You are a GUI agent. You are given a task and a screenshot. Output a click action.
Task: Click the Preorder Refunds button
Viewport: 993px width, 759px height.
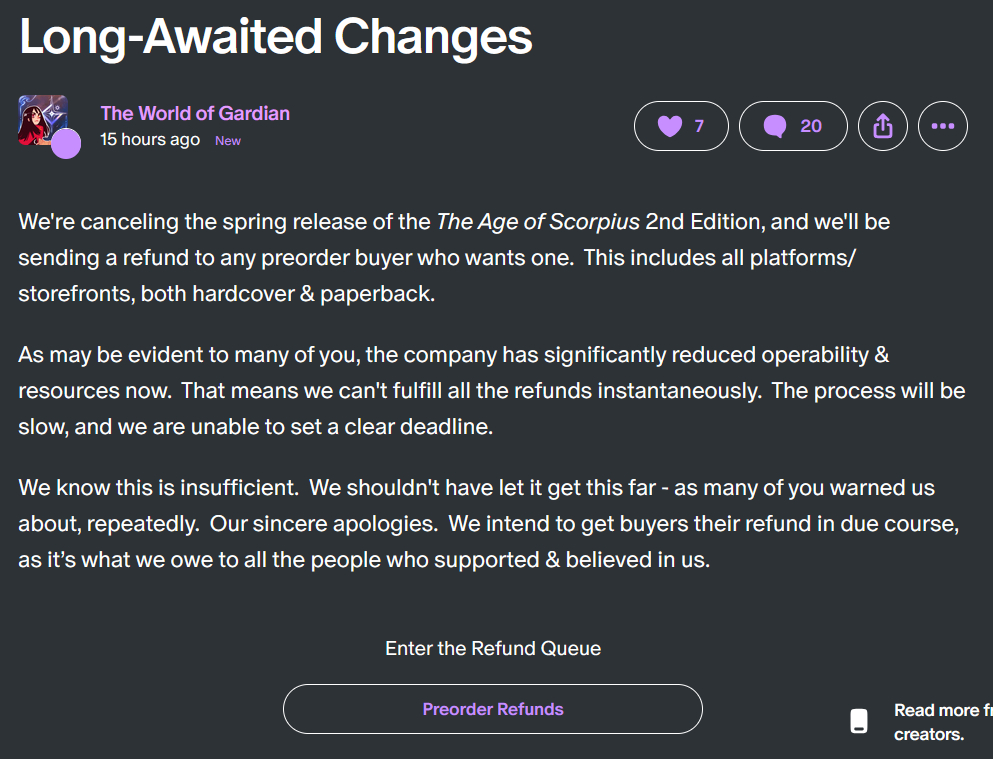click(x=493, y=709)
